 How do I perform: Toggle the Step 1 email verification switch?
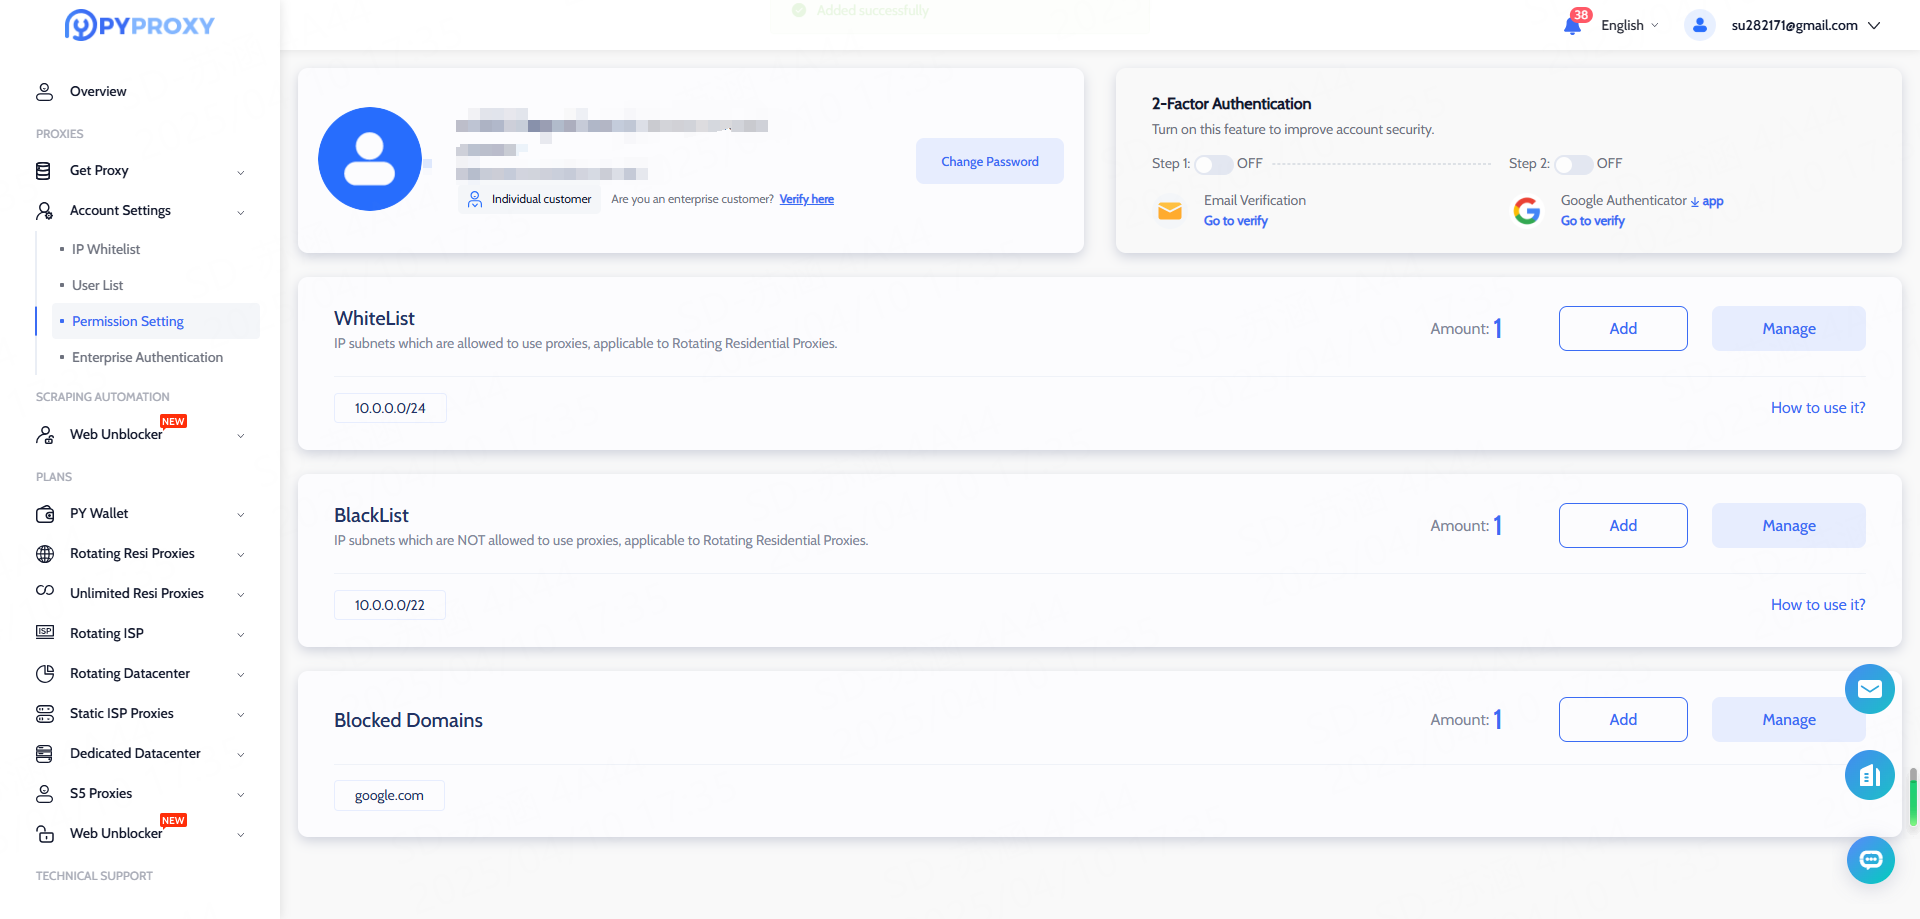(1213, 164)
